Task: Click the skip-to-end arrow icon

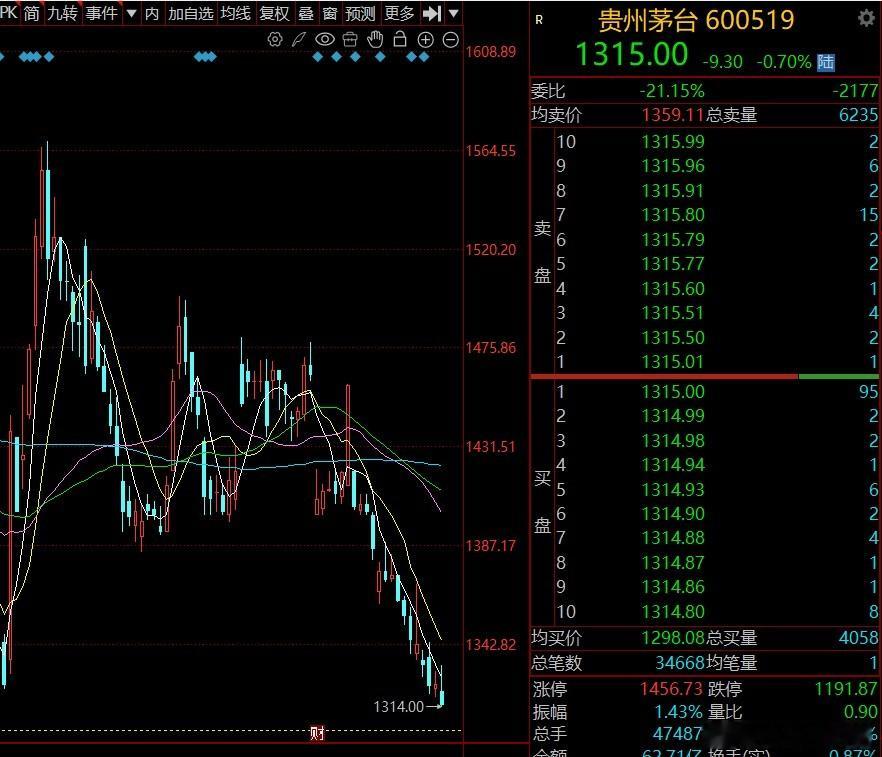Action: [432, 13]
